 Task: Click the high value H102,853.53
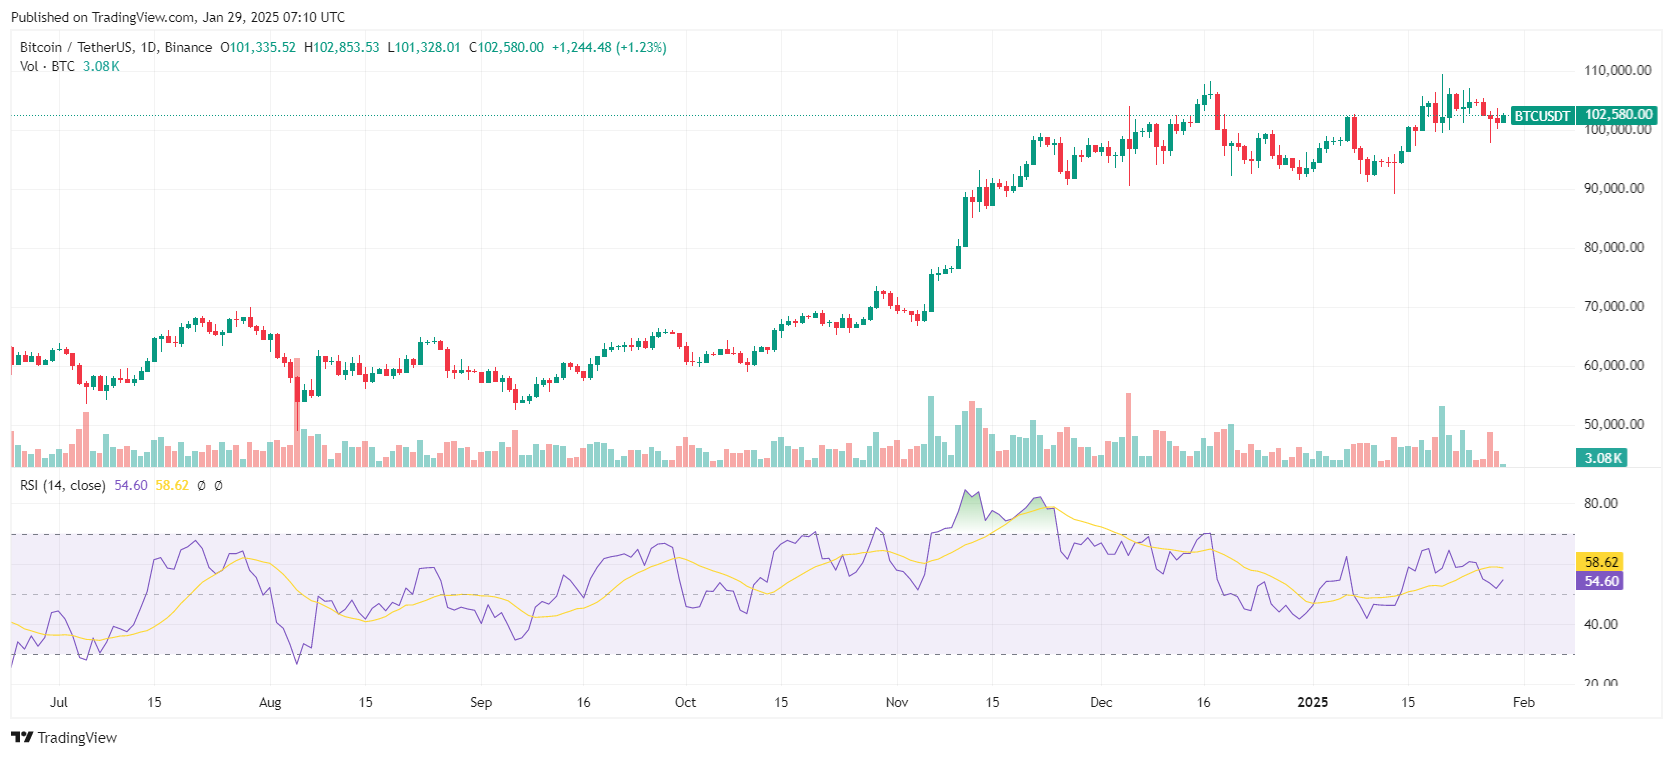tap(342, 47)
